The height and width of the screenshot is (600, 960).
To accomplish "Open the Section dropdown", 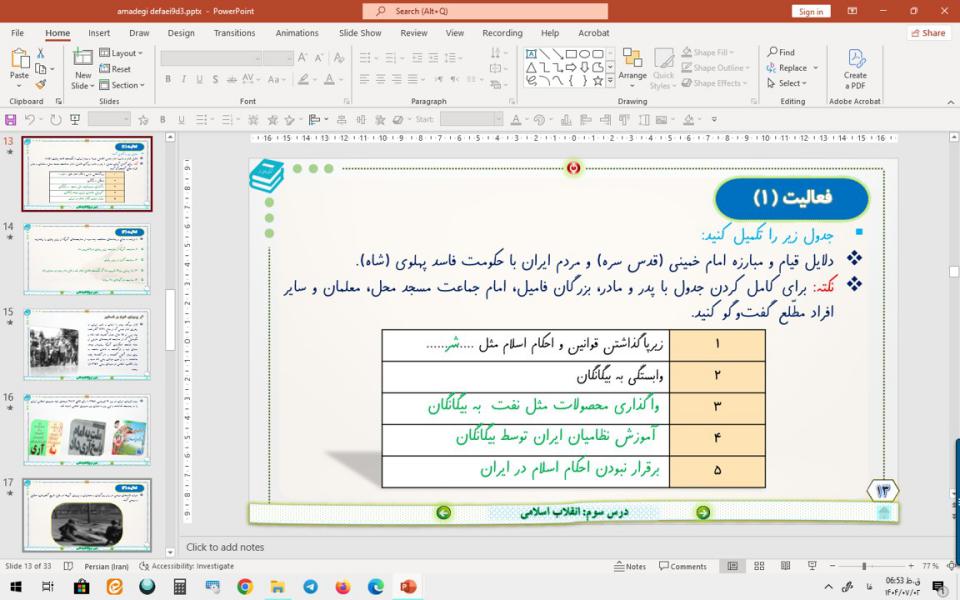I will pyautogui.click(x=122, y=85).
